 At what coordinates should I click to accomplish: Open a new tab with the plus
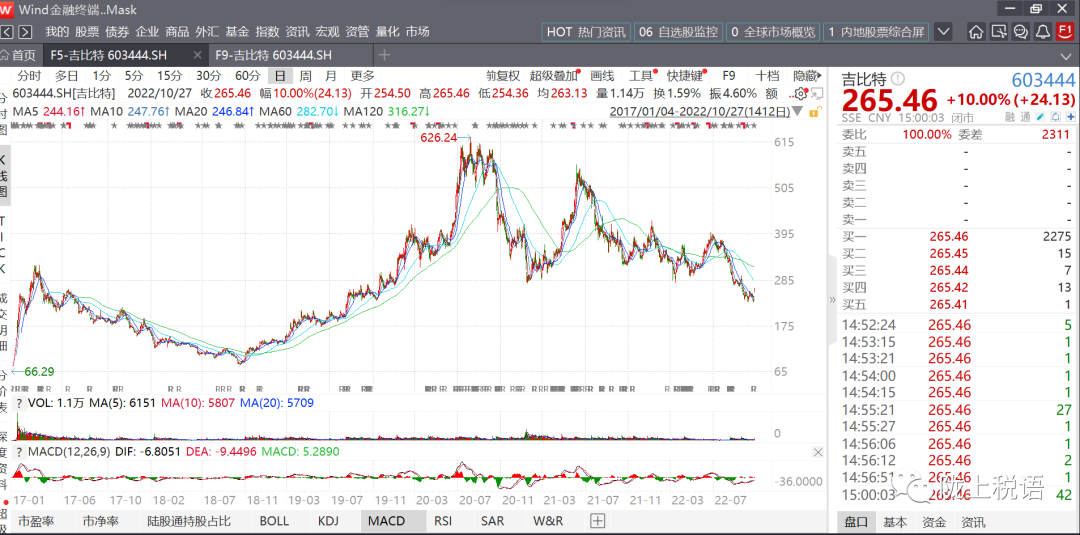384,55
